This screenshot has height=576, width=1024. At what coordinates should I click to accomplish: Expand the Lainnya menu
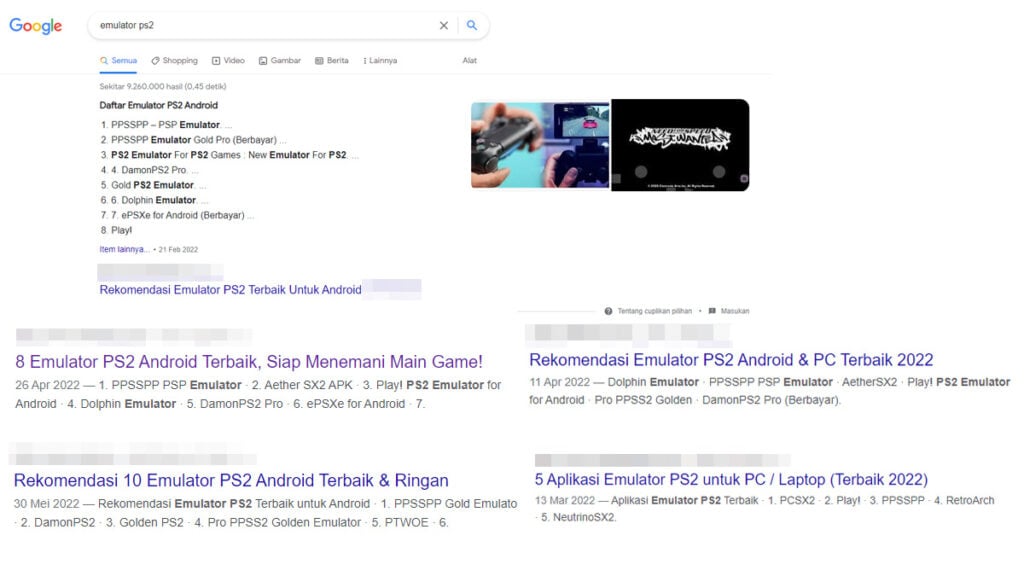pos(380,60)
